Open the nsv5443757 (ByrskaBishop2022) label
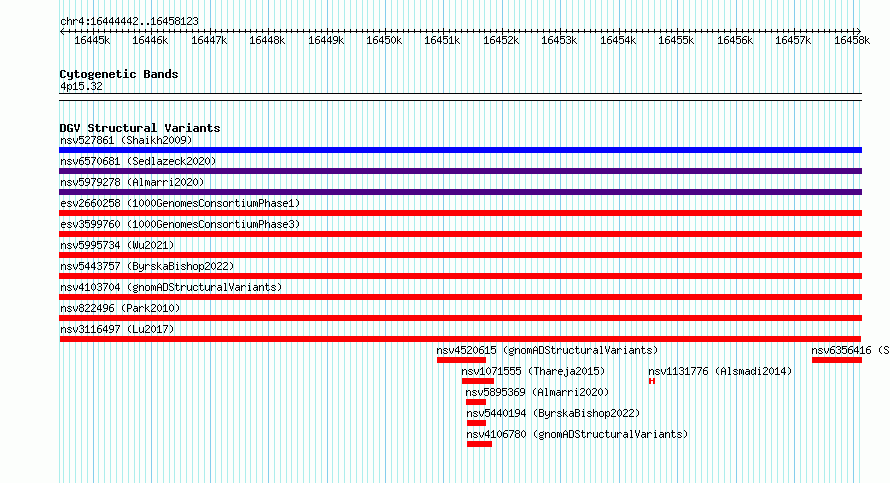The width and height of the screenshot is (890, 483). coord(147,266)
